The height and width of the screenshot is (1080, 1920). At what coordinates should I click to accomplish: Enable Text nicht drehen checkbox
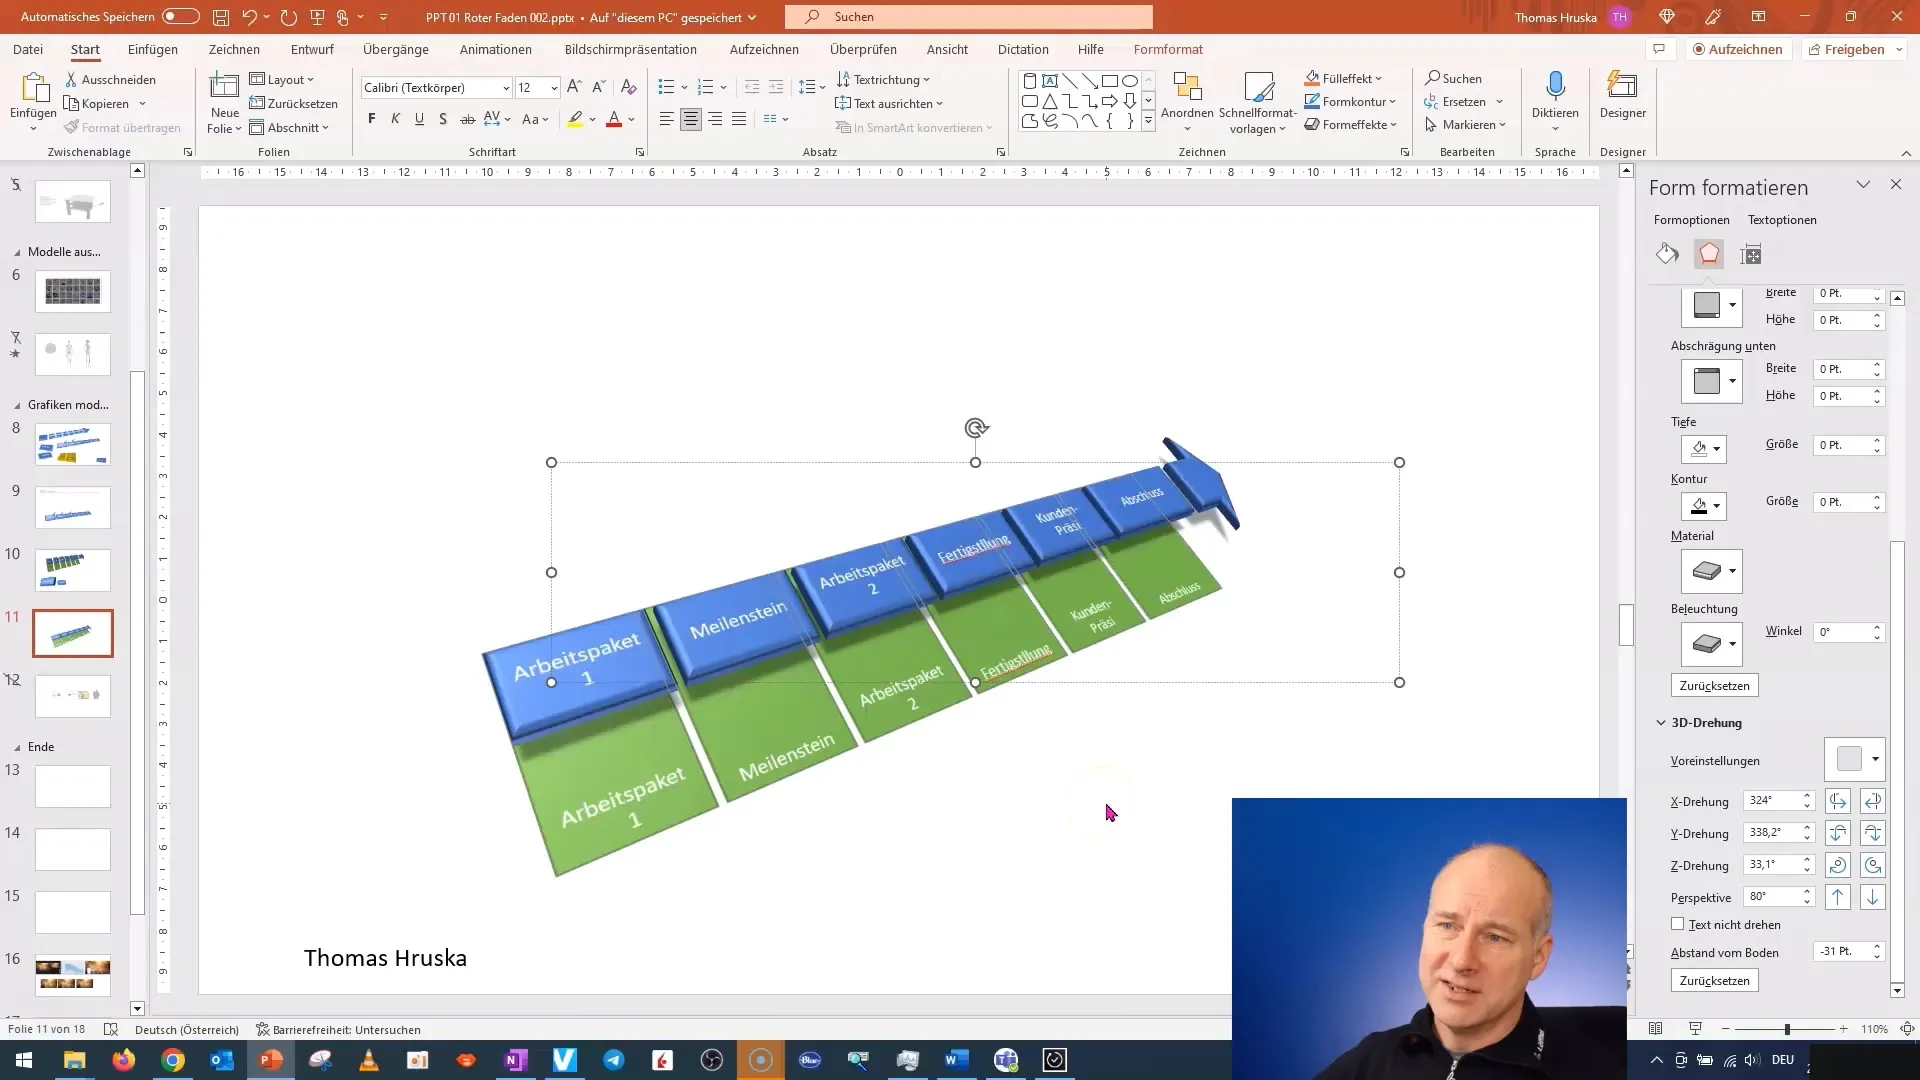click(1676, 923)
